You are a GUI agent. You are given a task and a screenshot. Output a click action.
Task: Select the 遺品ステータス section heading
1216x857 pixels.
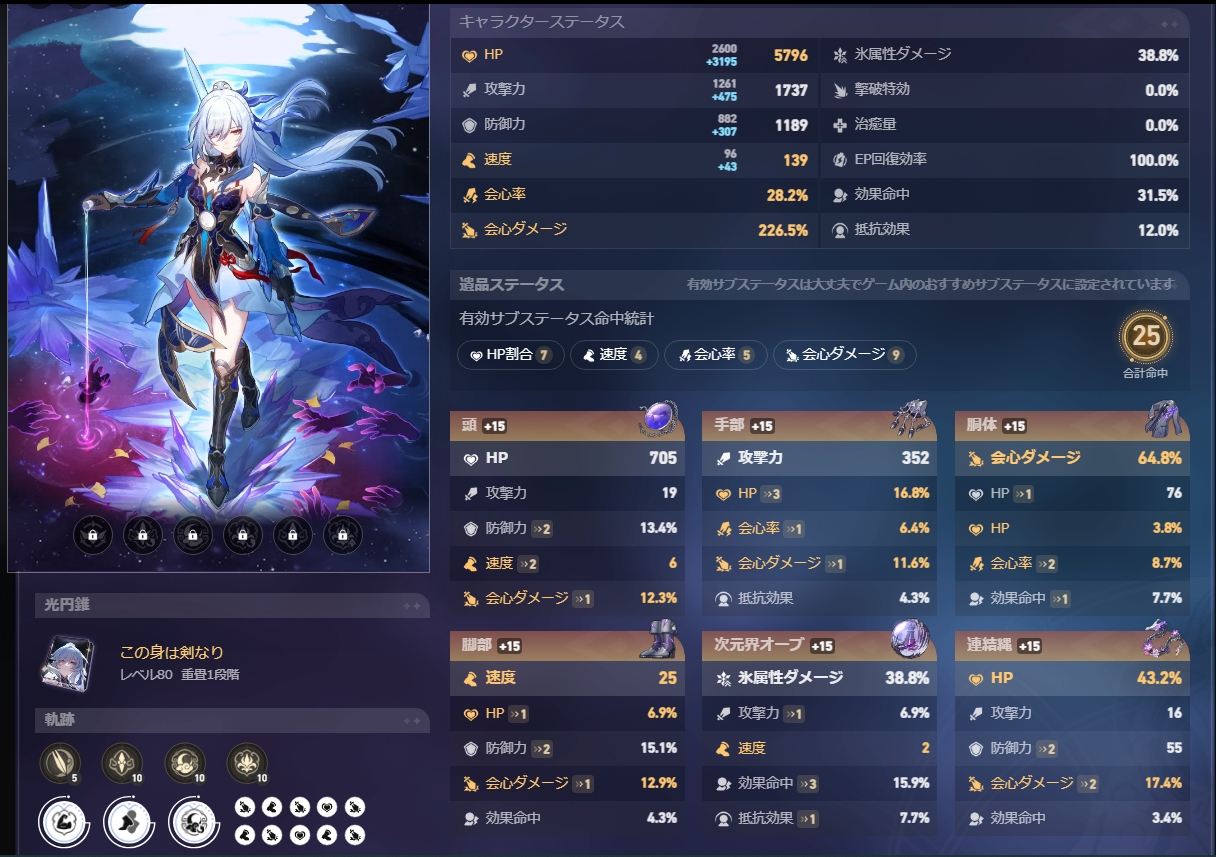[512, 285]
